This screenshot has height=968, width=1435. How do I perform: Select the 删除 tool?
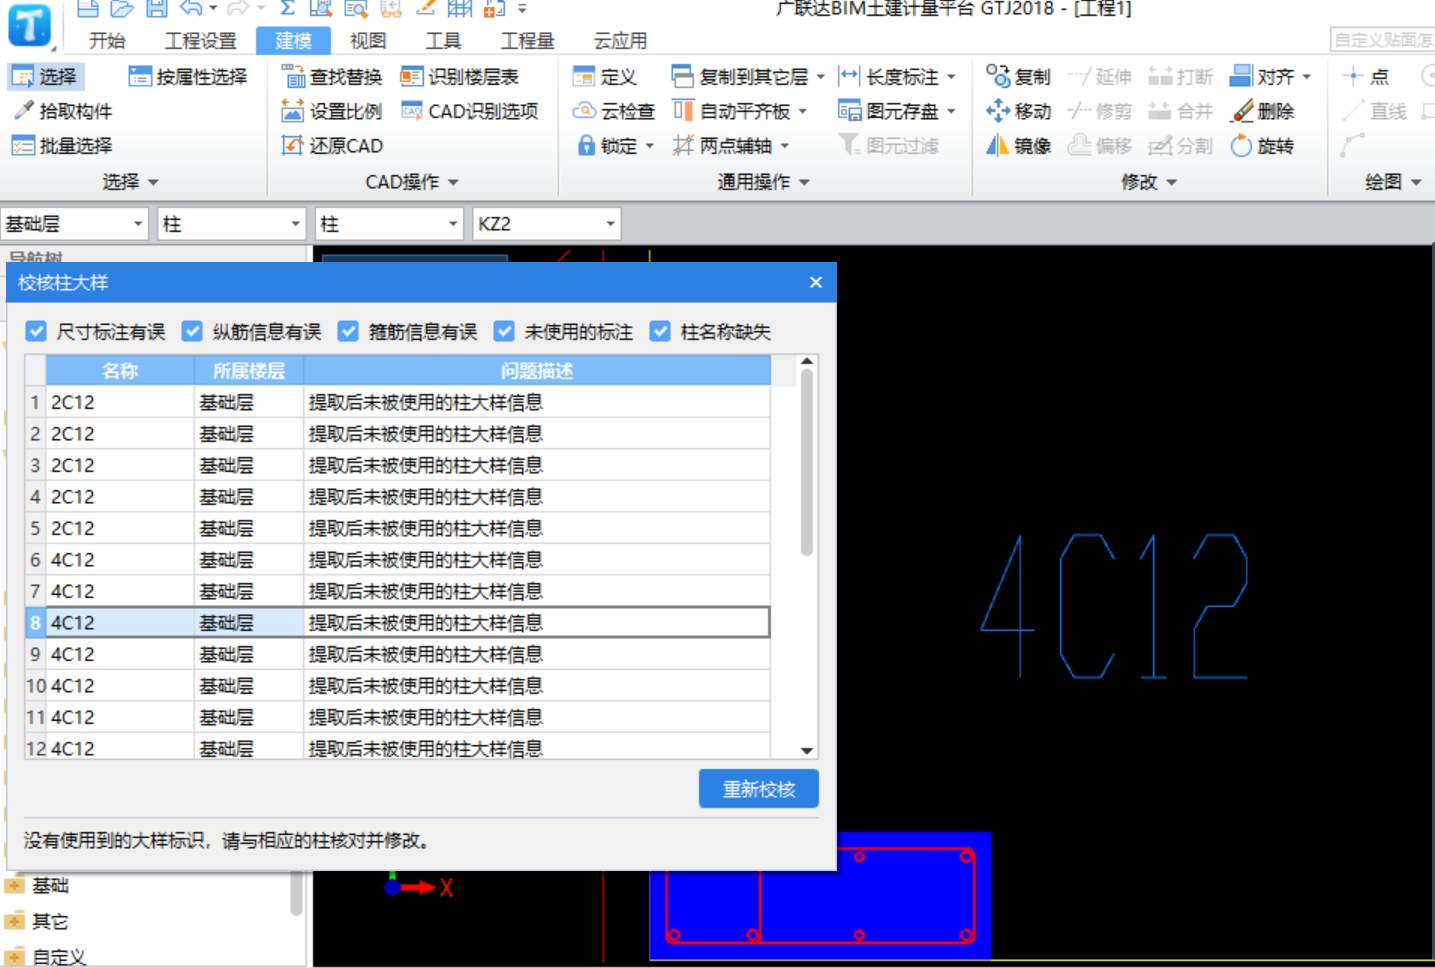coord(1262,111)
